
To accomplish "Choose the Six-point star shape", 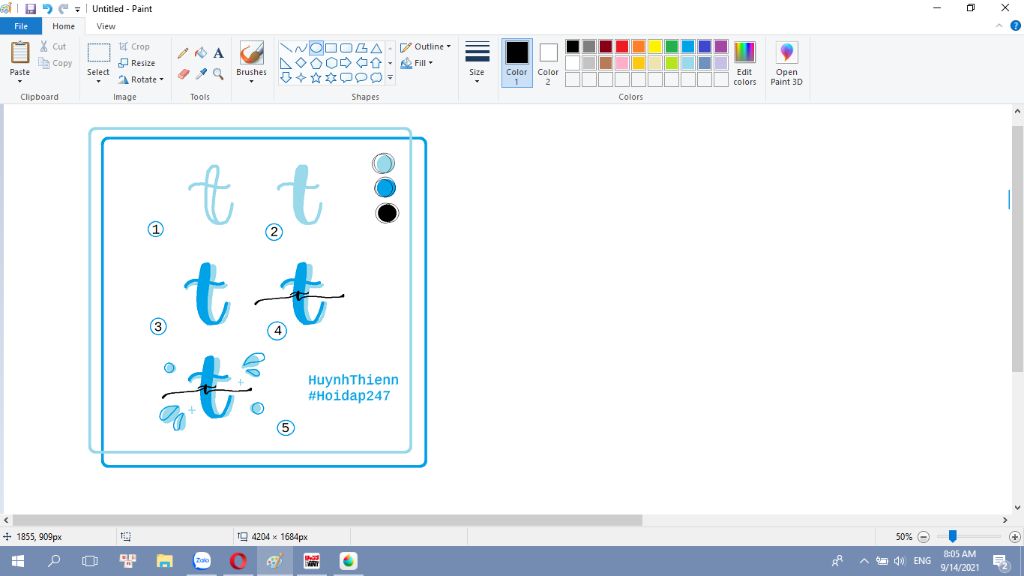I will coord(331,78).
